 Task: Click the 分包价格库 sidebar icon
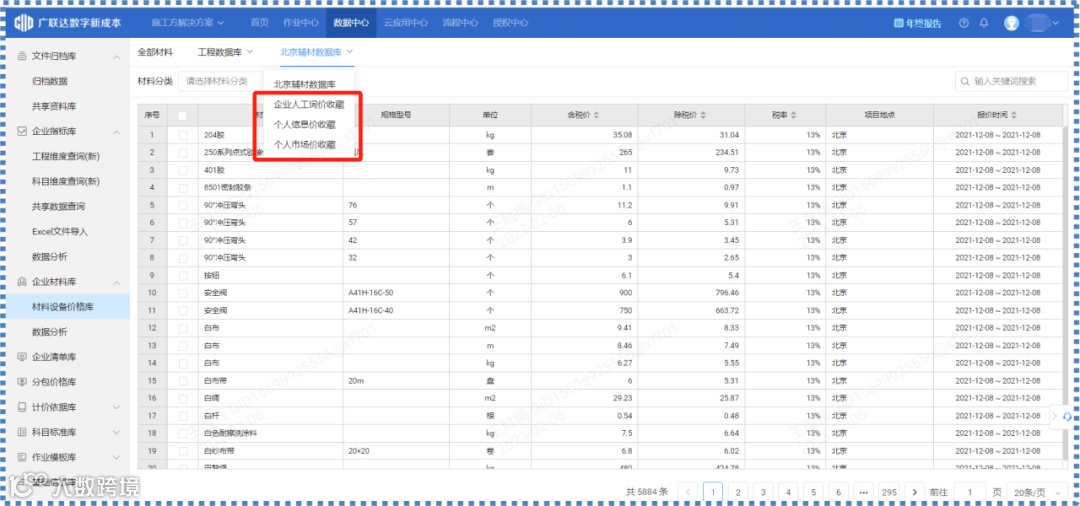coord(21,381)
